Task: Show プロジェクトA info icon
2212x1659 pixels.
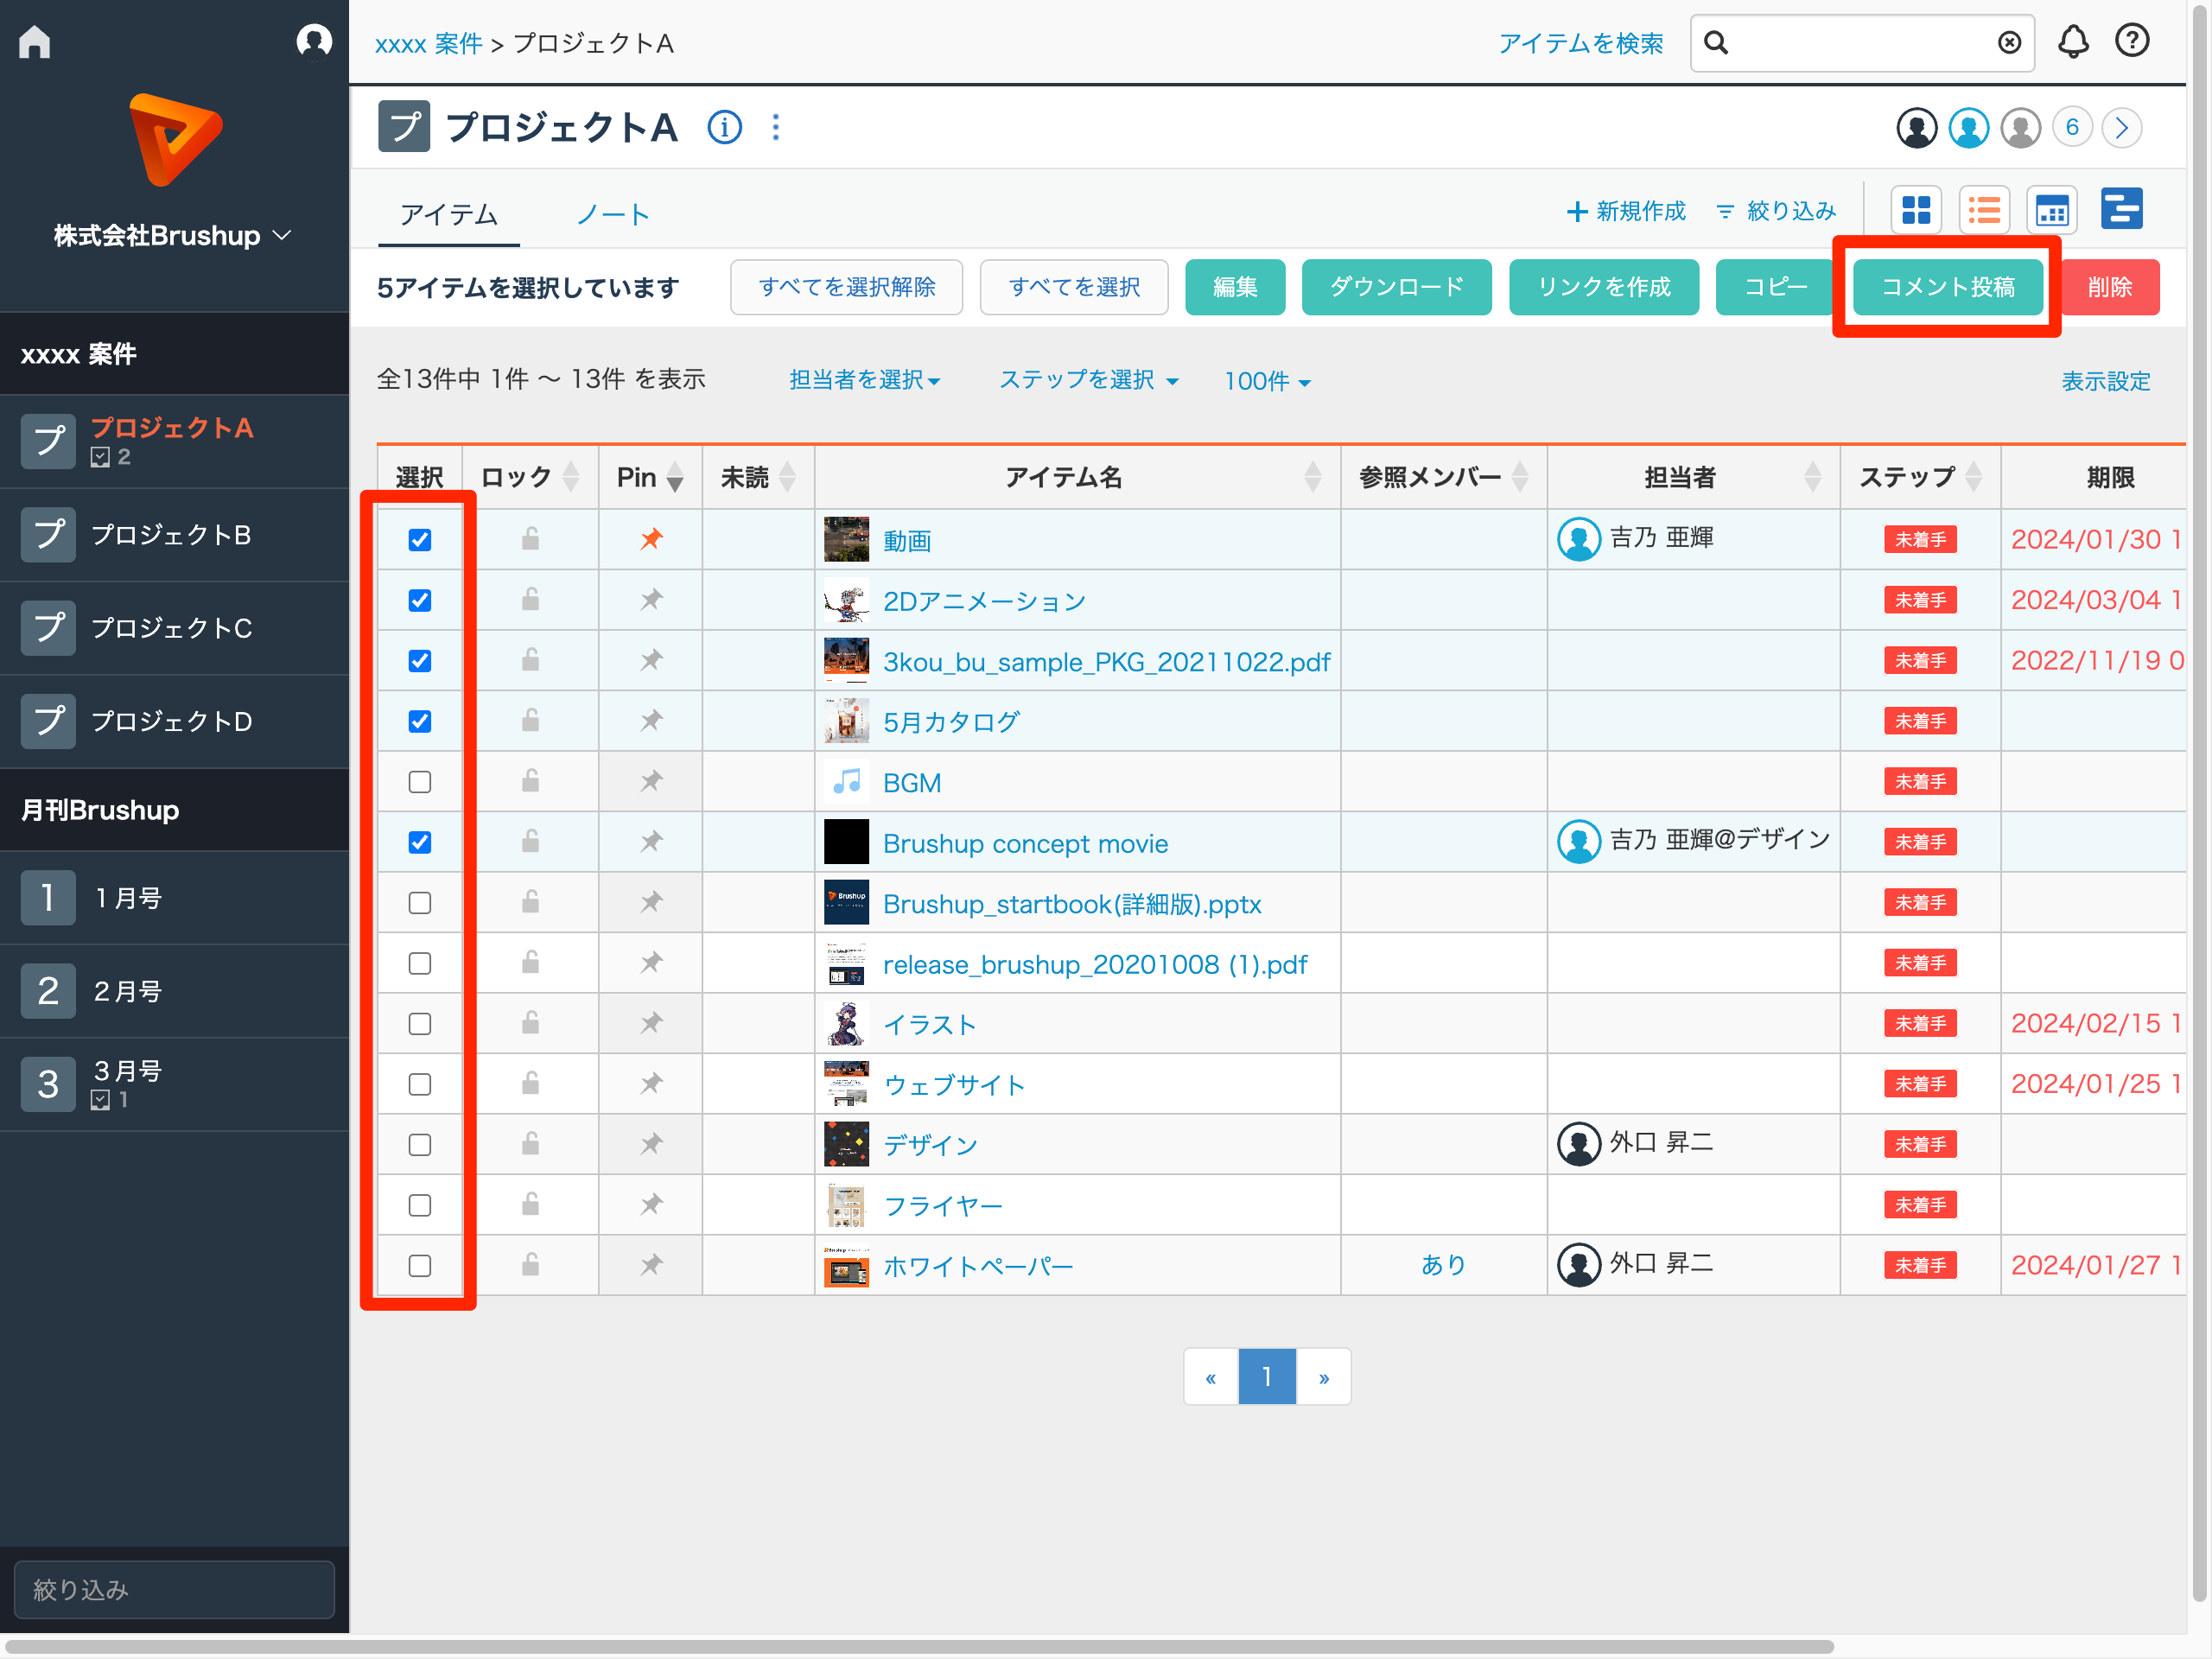Action: (x=724, y=127)
